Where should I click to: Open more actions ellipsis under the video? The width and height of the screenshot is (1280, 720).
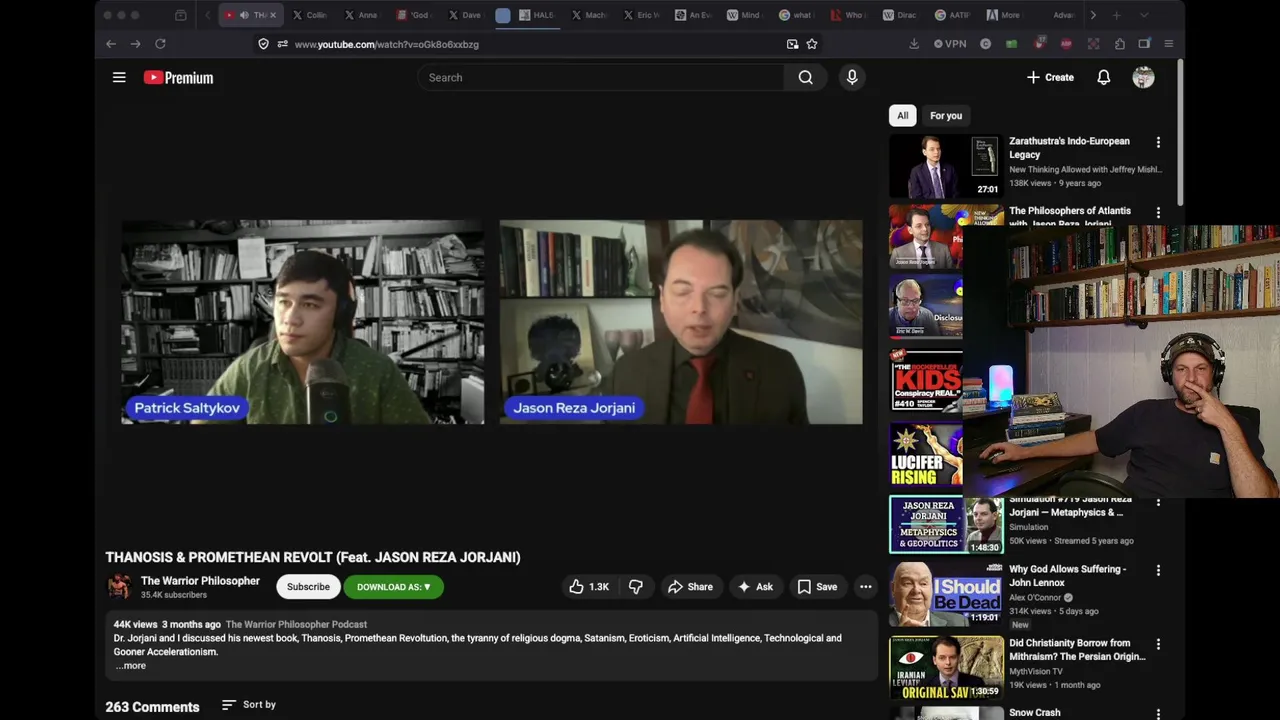pyautogui.click(x=866, y=587)
